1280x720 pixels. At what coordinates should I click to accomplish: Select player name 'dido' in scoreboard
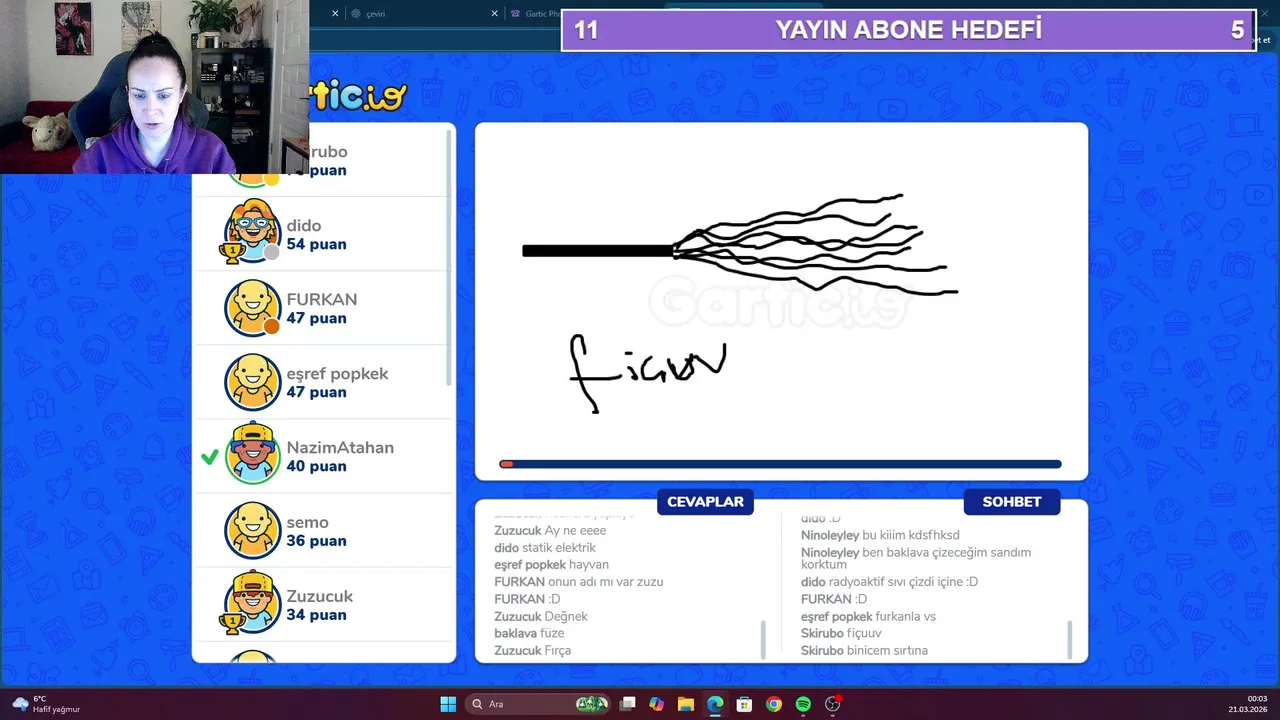pyautogui.click(x=304, y=226)
